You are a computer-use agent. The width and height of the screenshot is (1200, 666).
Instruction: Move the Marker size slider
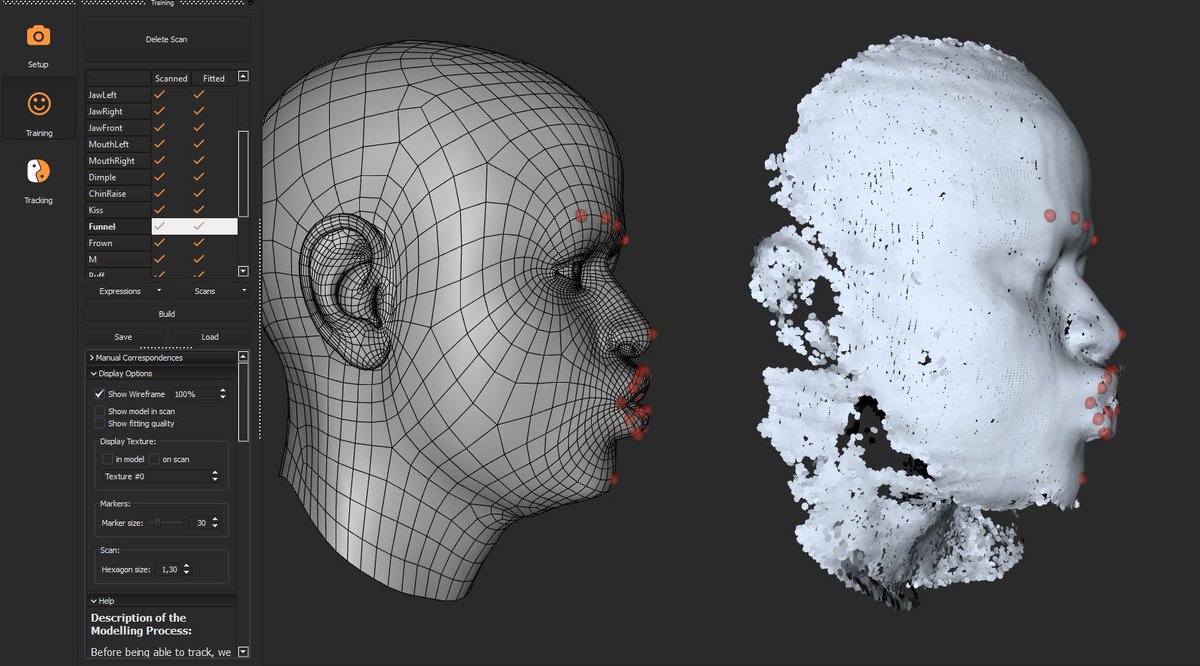click(167, 522)
